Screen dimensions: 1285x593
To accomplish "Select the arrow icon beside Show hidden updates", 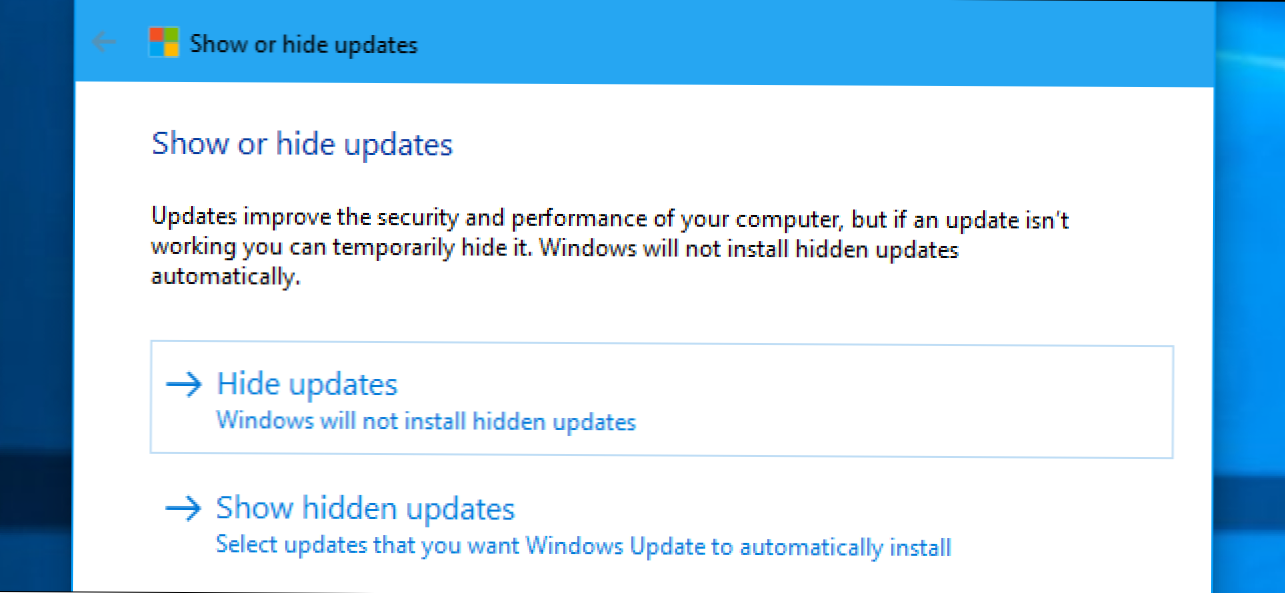I will [x=185, y=508].
